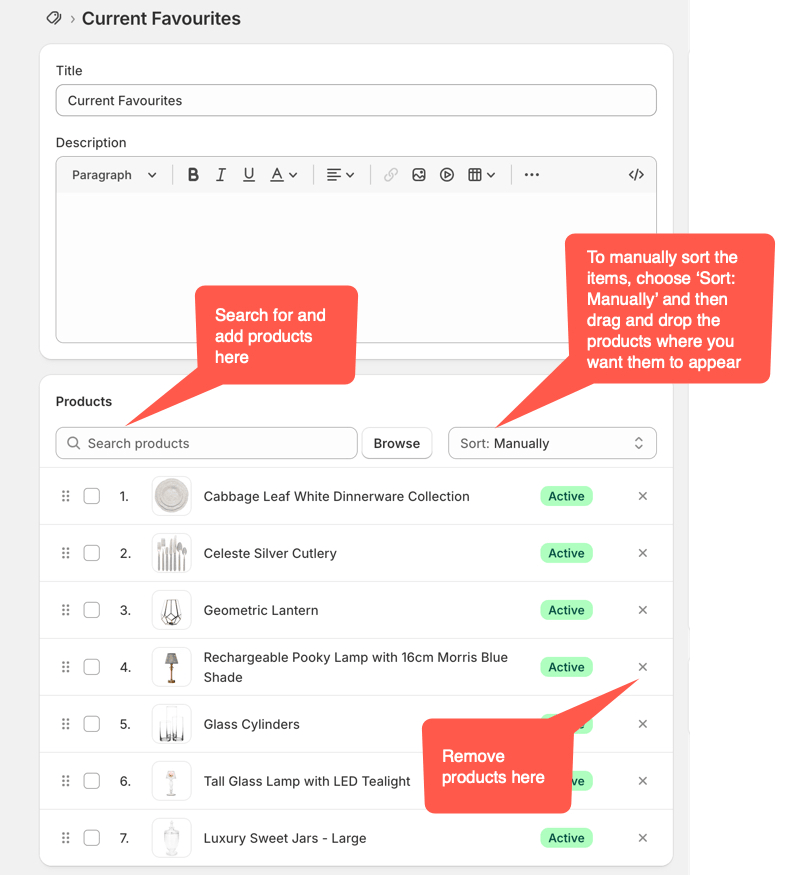
Task: Open the insert table tool
Action: pyautogui.click(x=477, y=174)
